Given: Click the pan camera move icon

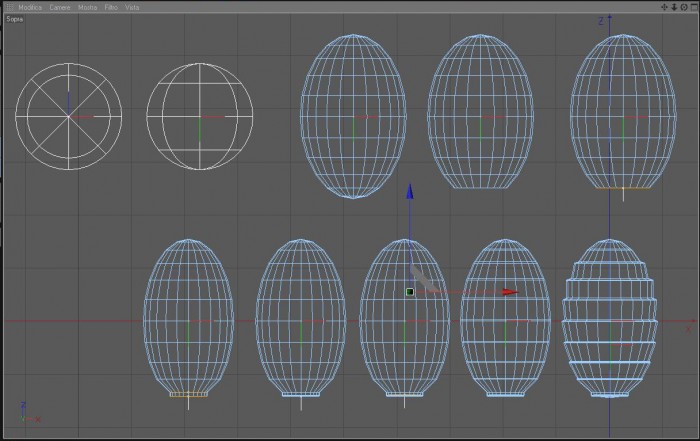Looking at the screenshot, I should point(664,7).
